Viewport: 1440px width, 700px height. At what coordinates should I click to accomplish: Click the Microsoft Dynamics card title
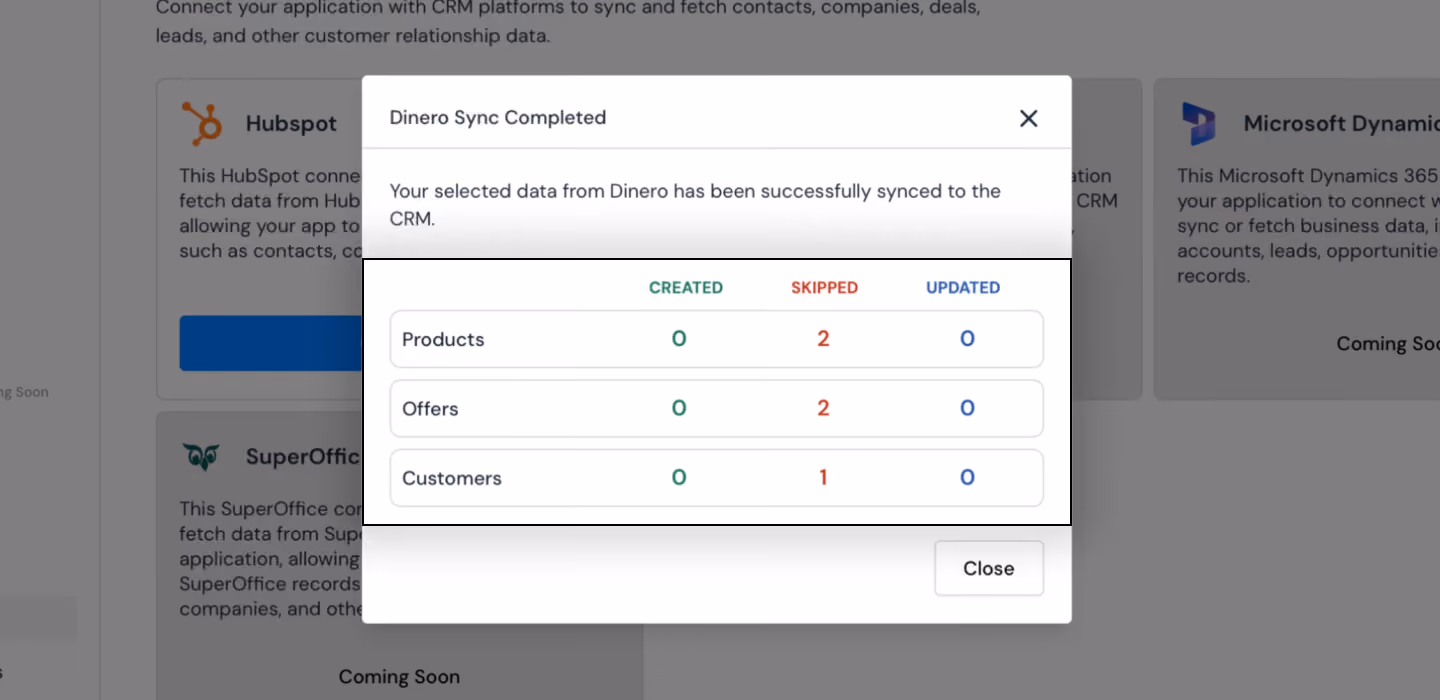[1341, 124]
